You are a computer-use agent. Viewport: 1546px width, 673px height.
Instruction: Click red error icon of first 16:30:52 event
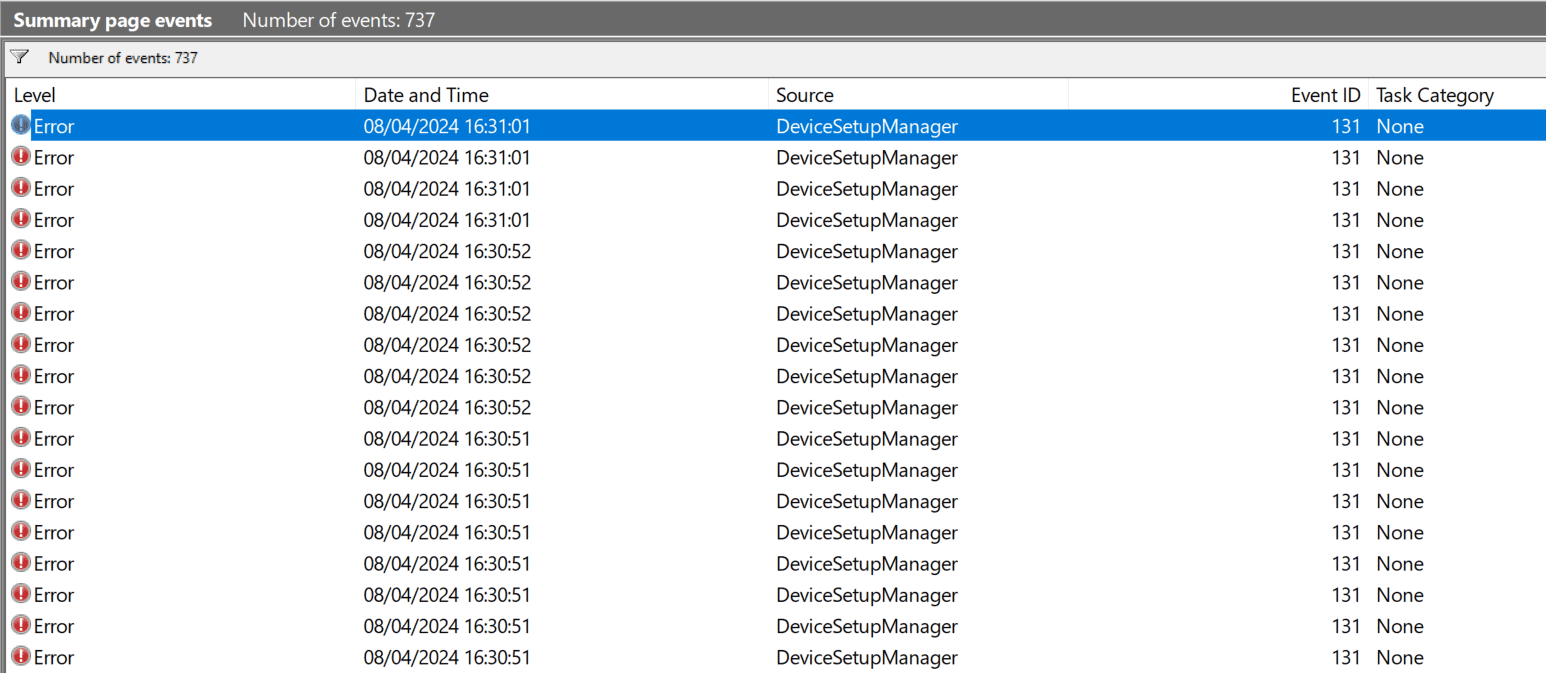[x=21, y=250]
